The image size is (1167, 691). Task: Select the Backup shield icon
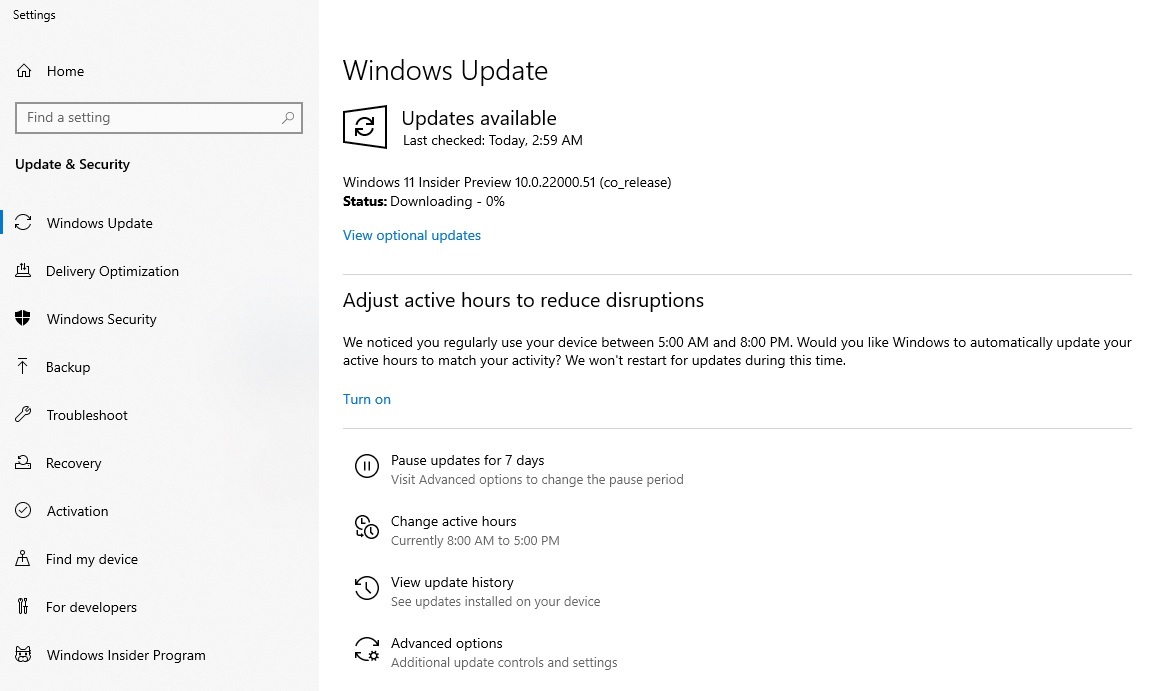pyautogui.click(x=22, y=367)
